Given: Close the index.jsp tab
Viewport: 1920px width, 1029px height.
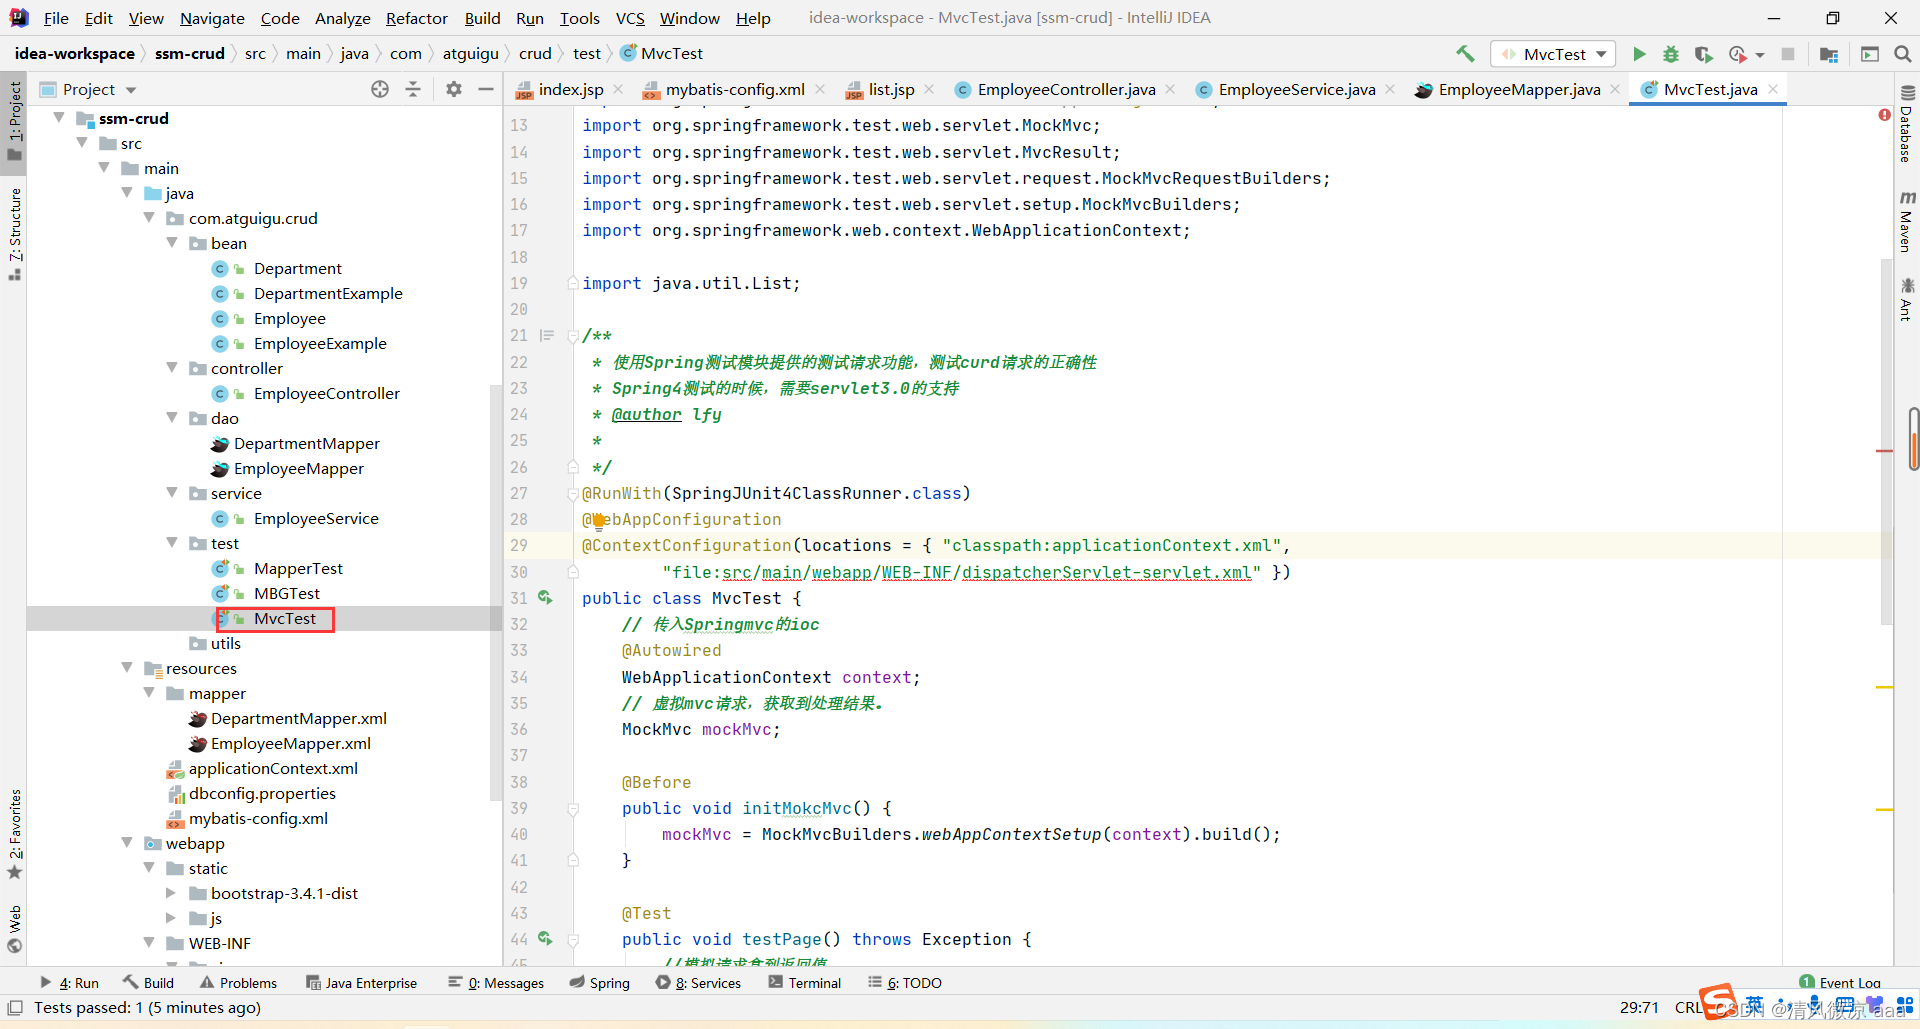Looking at the screenshot, I should click(618, 89).
